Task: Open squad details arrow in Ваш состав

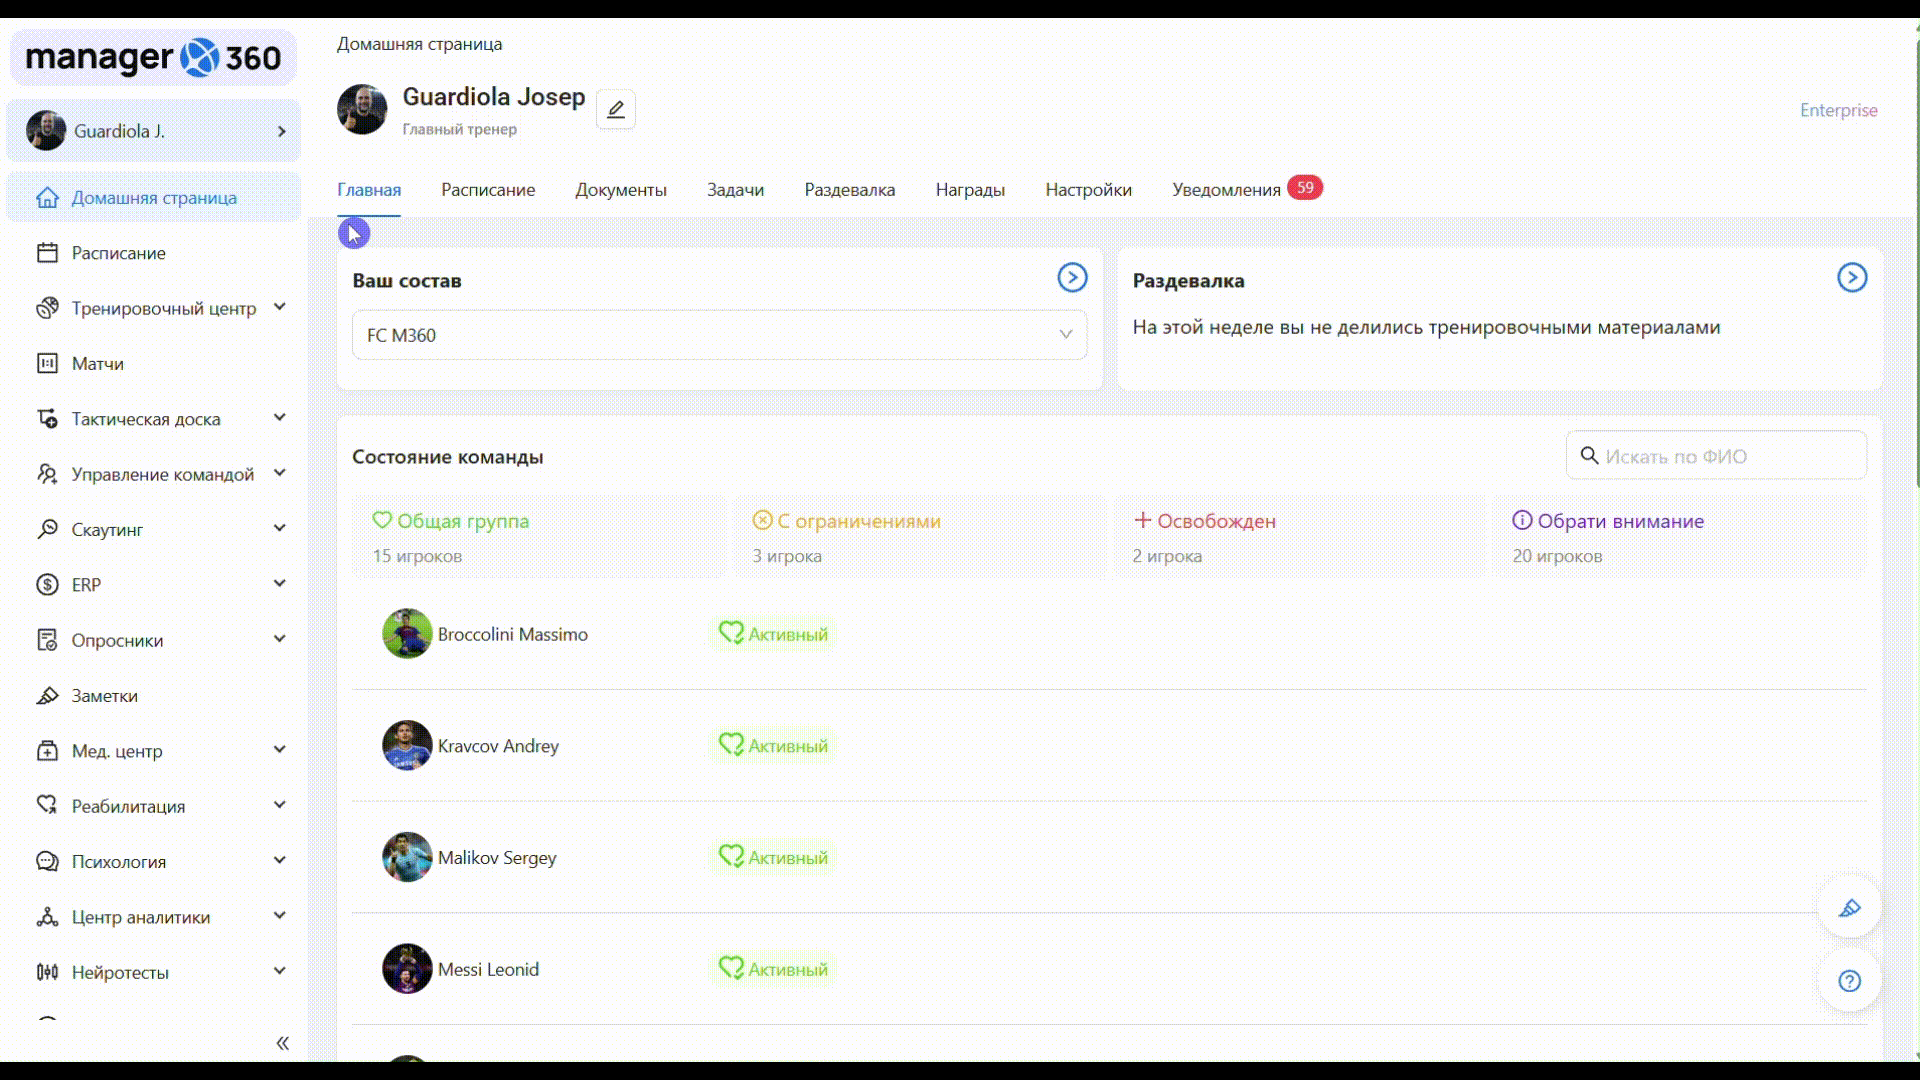Action: click(x=1072, y=278)
